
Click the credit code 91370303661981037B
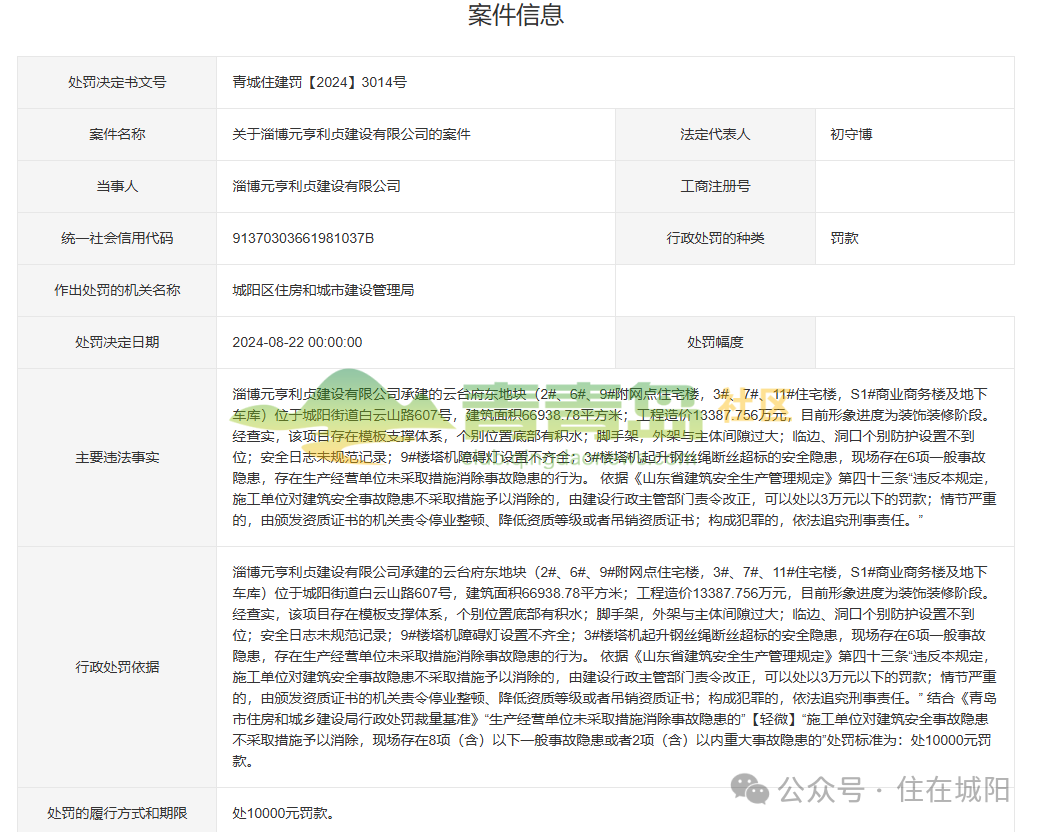pyautogui.click(x=303, y=238)
